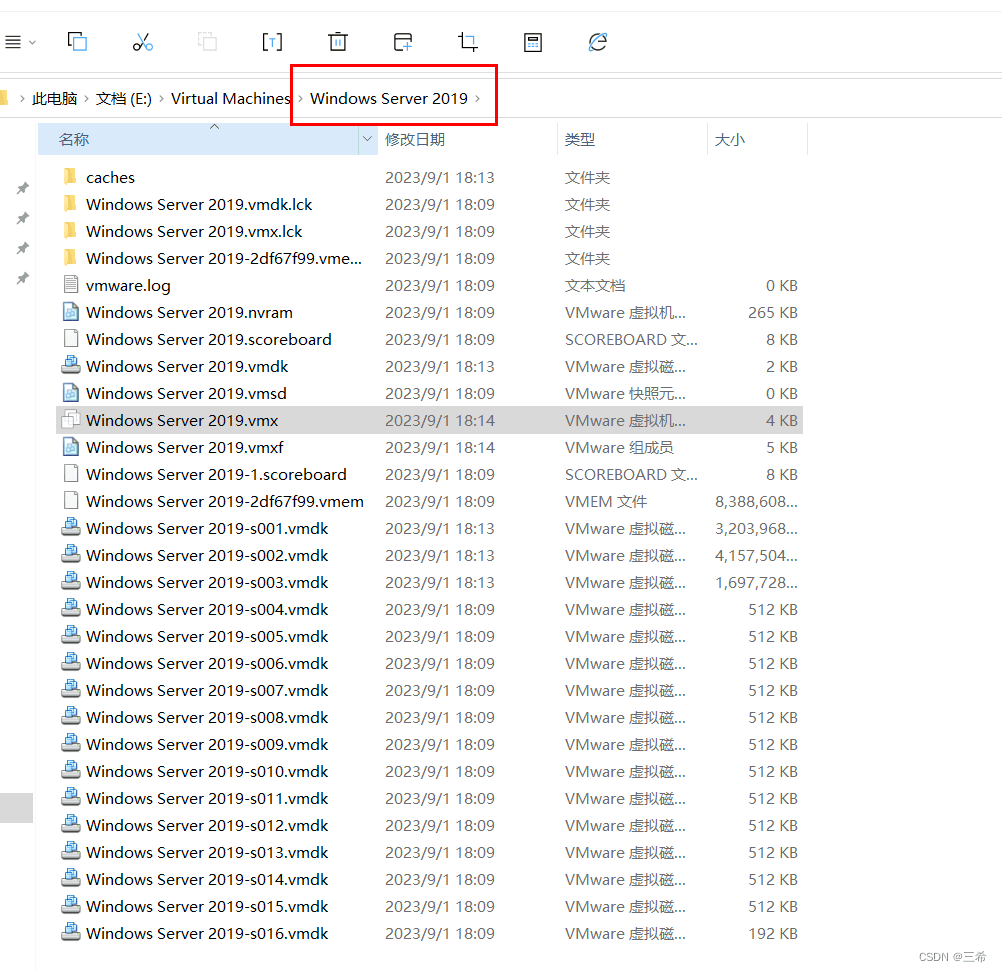Click the 8,388,608... size of the vmem file
This screenshot has height=972, width=1002.
click(756, 501)
